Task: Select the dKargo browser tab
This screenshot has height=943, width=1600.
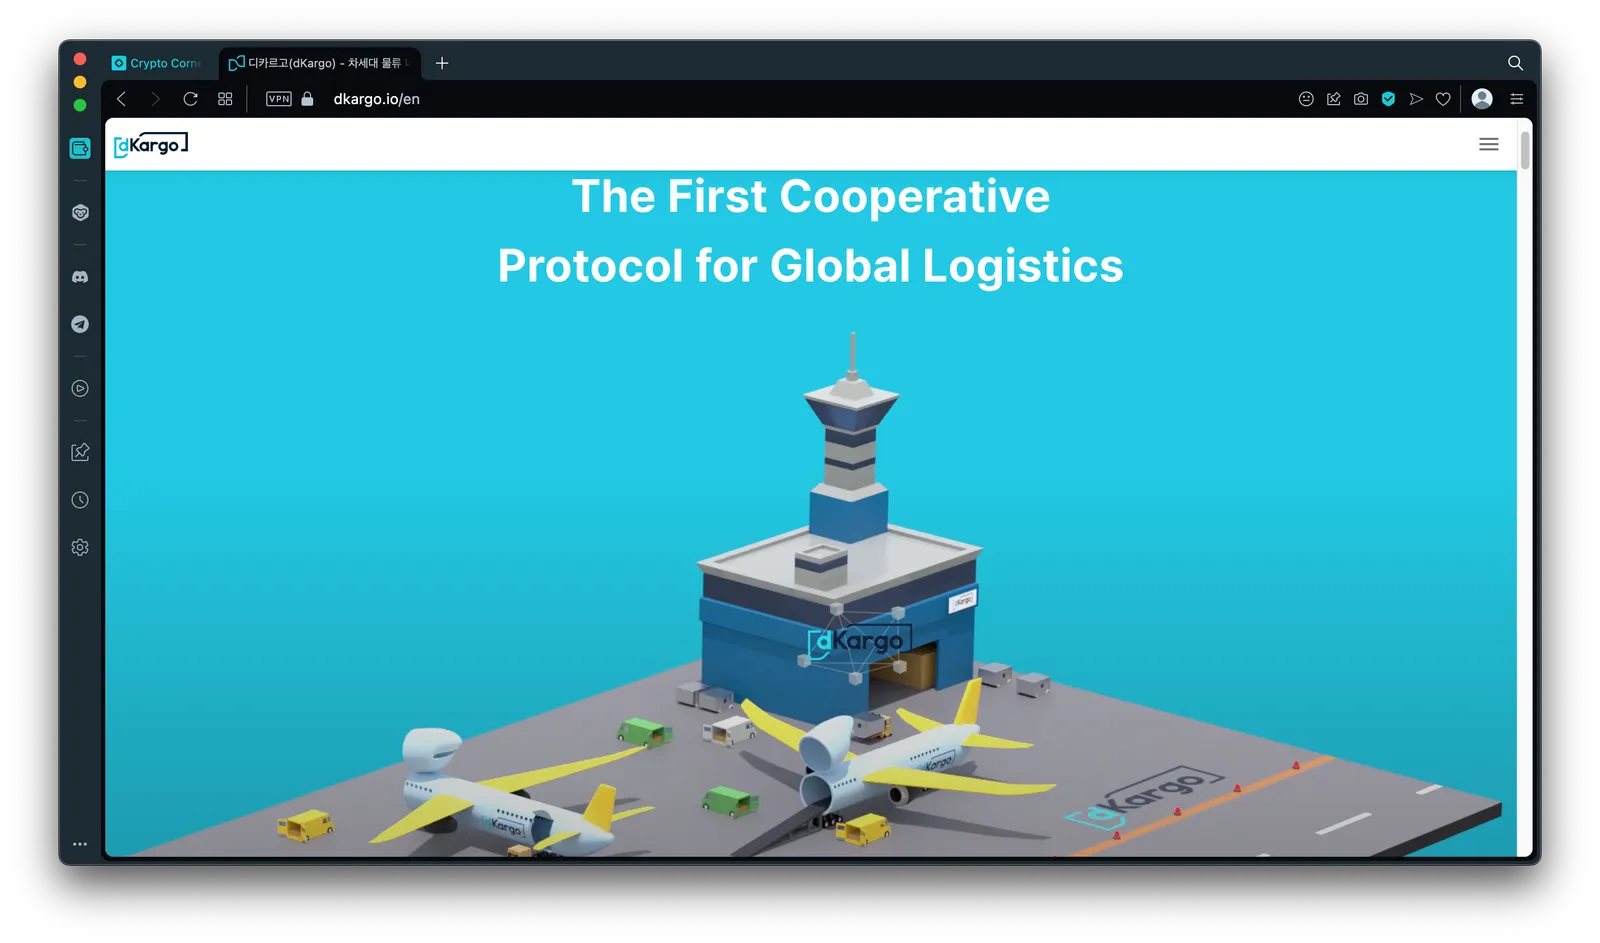Action: [319, 63]
